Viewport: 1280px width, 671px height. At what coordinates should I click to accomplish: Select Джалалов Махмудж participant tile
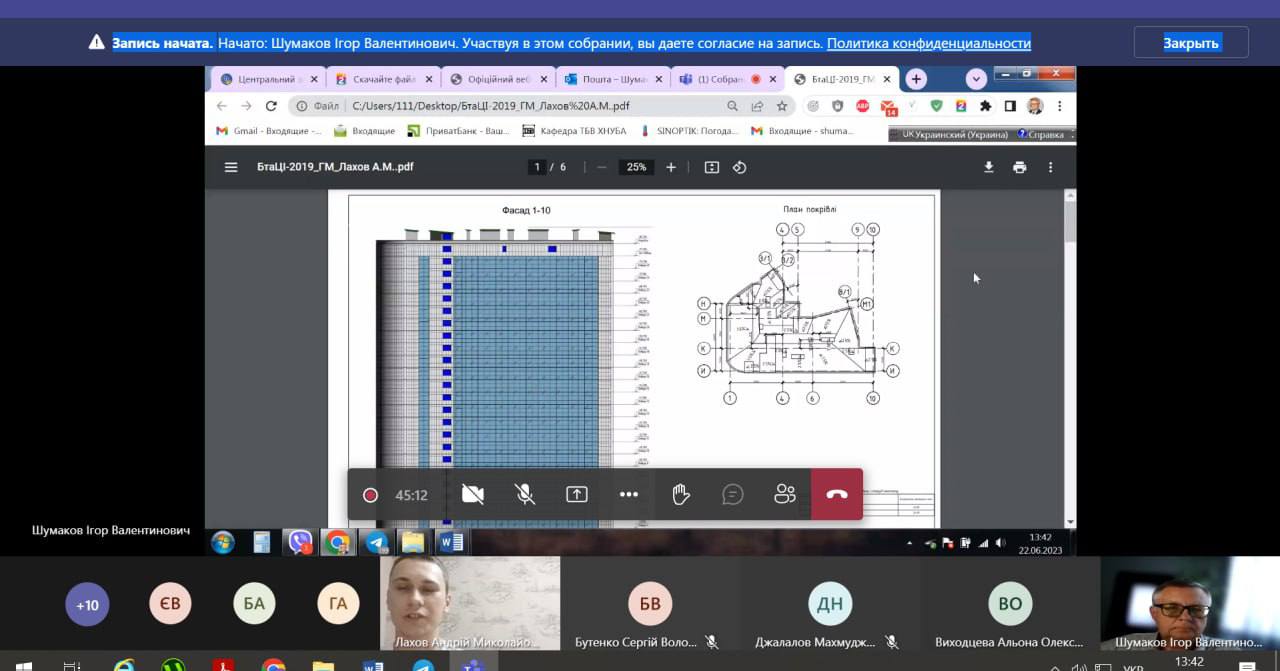(830, 603)
